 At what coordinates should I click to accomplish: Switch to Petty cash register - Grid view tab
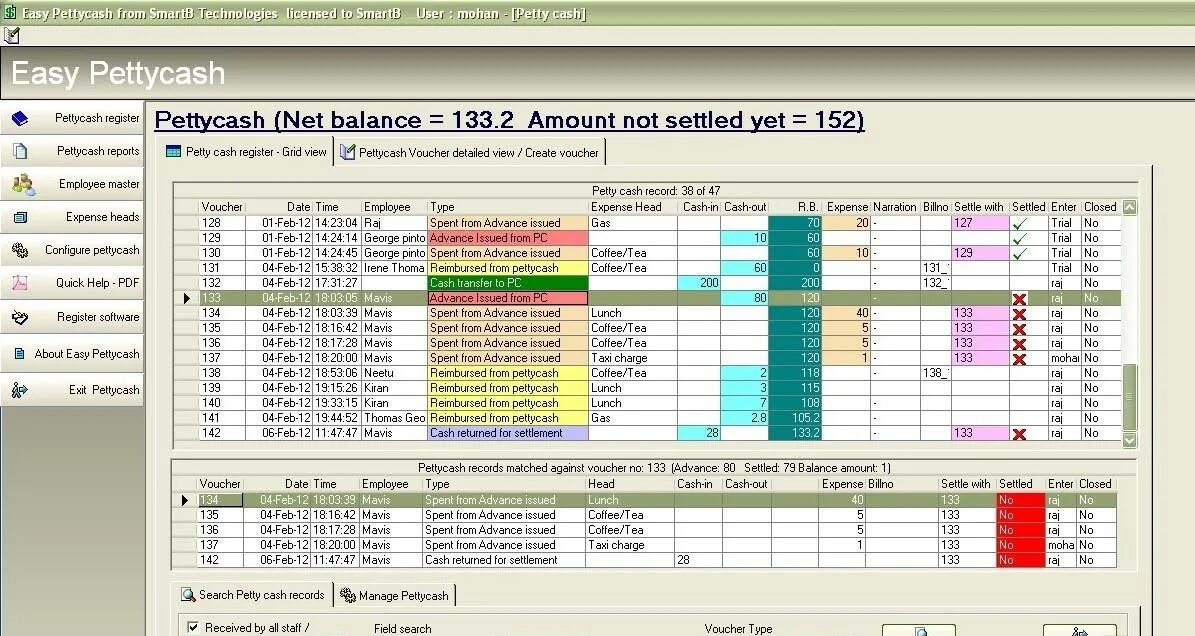tap(246, 152)
